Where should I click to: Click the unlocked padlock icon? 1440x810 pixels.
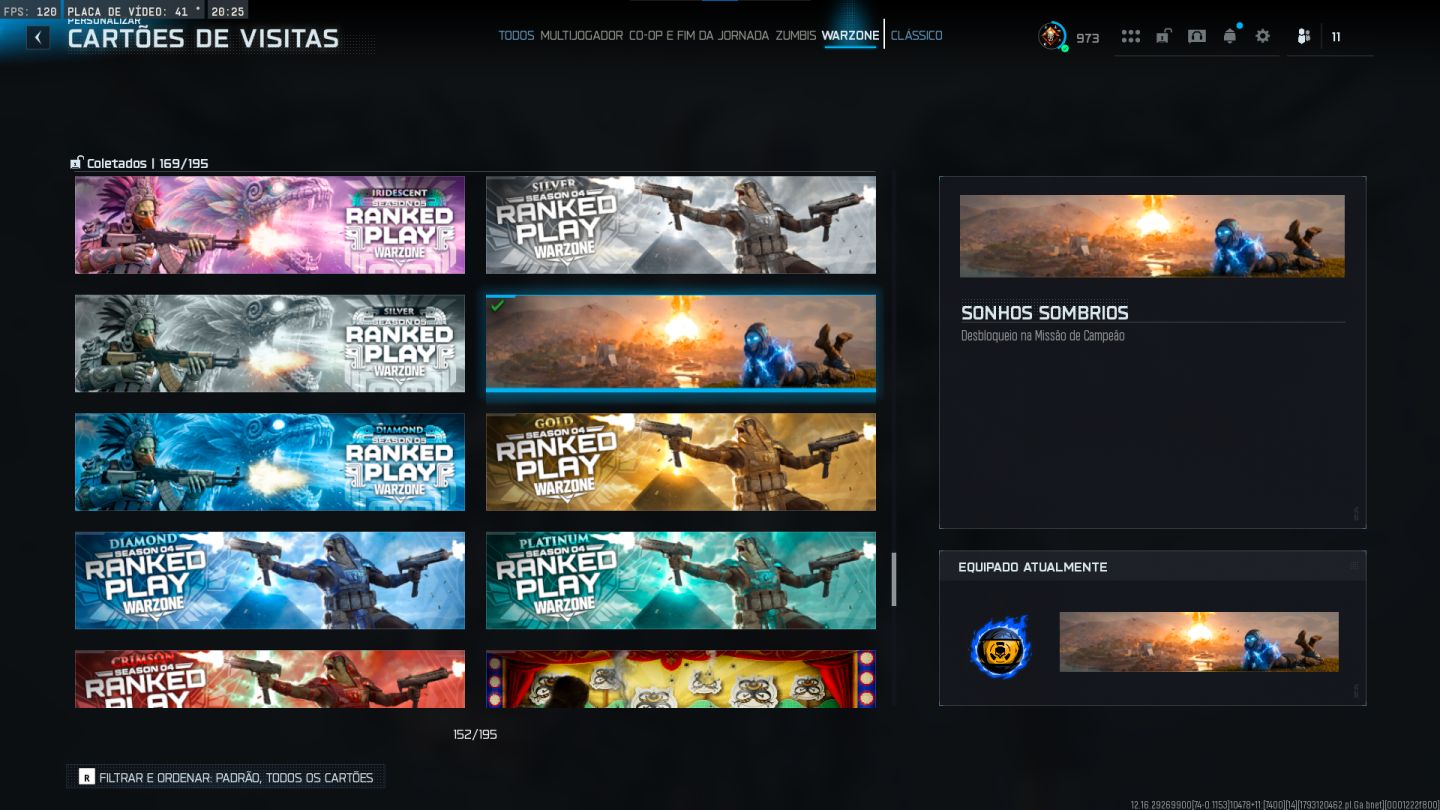tap(1164, 36)
